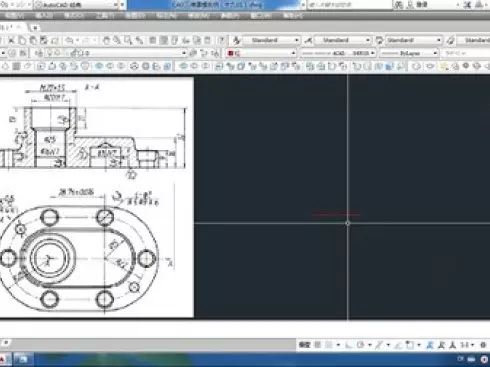
Task: Click the search input field in title bar
Action: pos(349,5)
